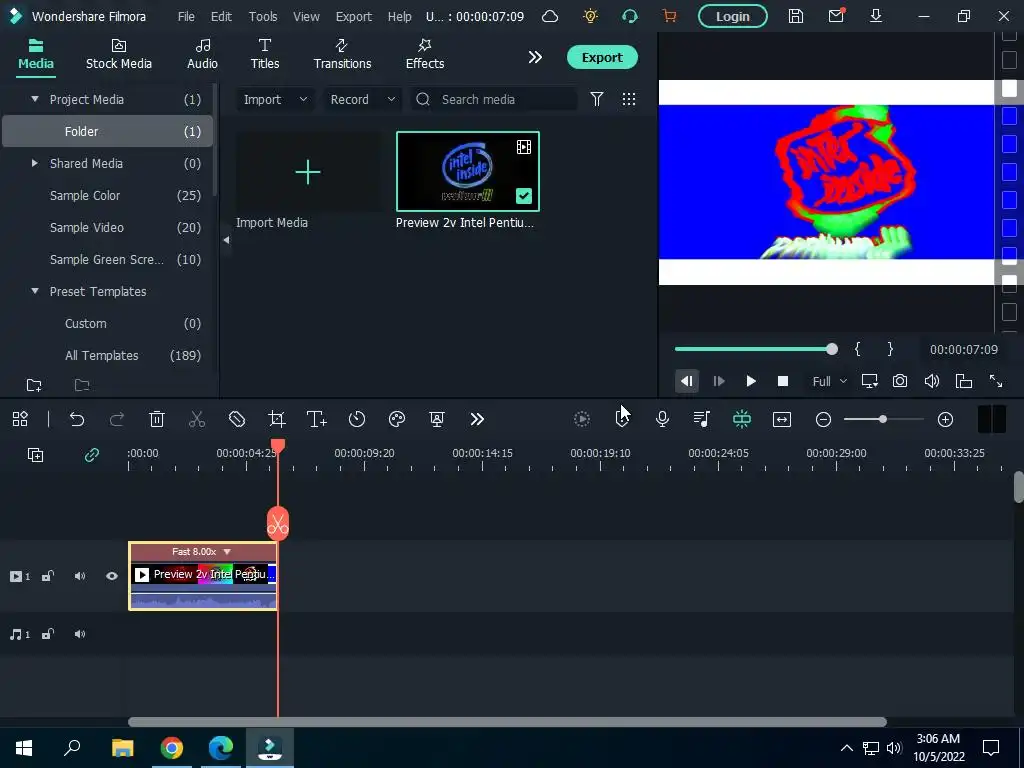Toggle auto ripple link icon

click(x=91, y=455)
